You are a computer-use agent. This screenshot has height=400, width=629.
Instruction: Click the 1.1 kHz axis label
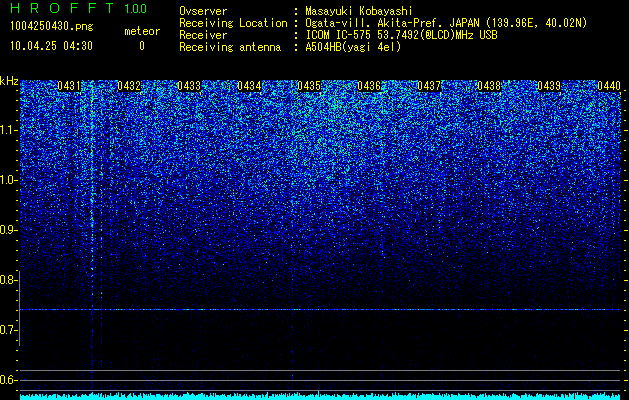pyautogui.click(x=9, y=130)
